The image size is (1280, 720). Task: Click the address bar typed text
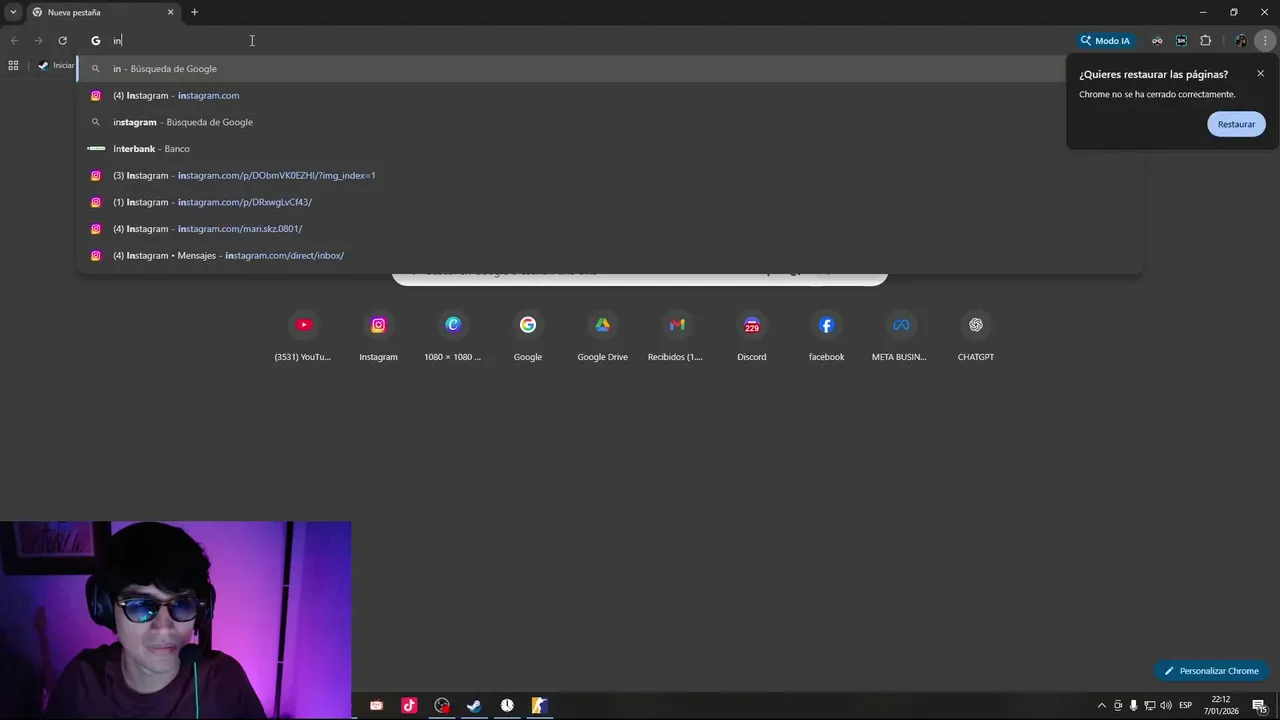(x=117, y=41)
